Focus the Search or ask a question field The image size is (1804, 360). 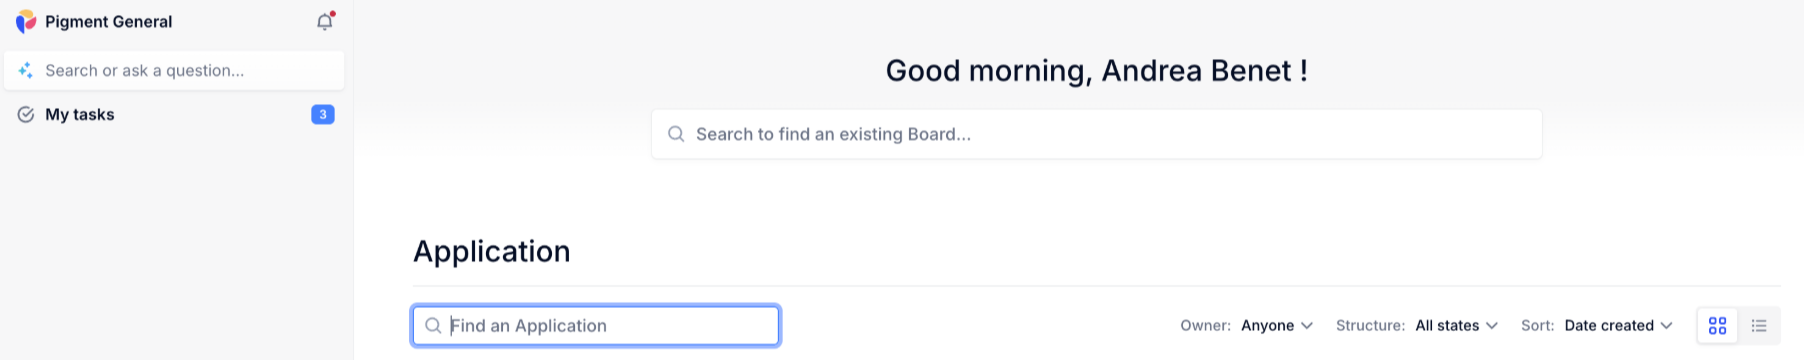175,71
